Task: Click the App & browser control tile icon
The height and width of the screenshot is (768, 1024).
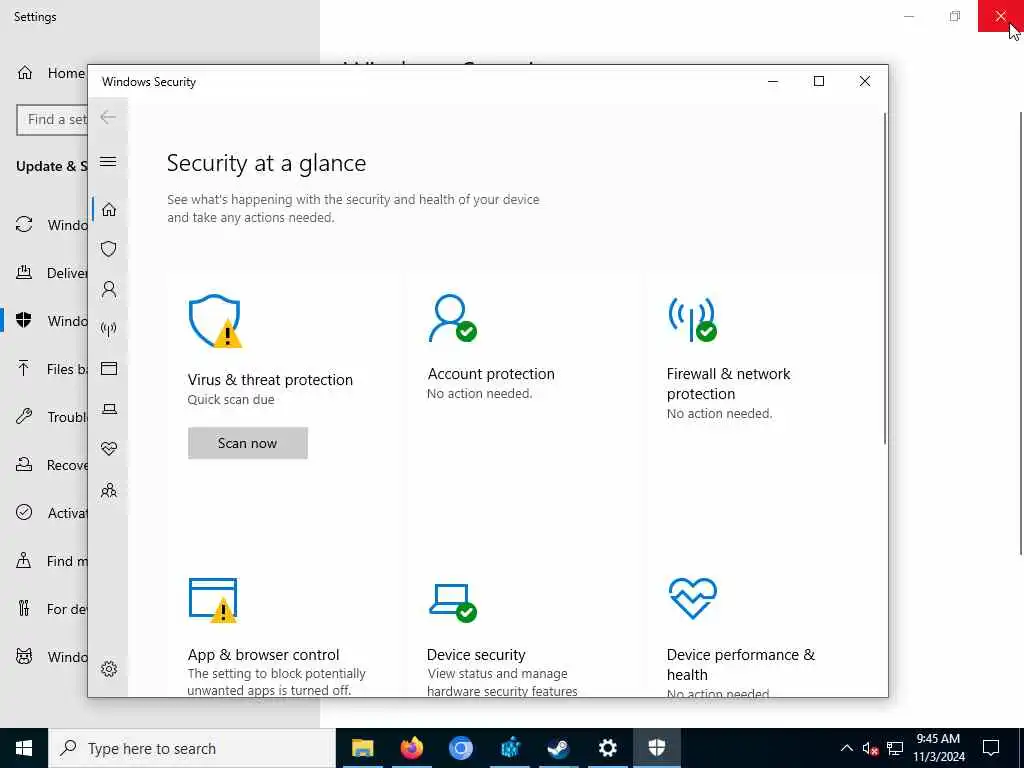Action: (213, 600)
